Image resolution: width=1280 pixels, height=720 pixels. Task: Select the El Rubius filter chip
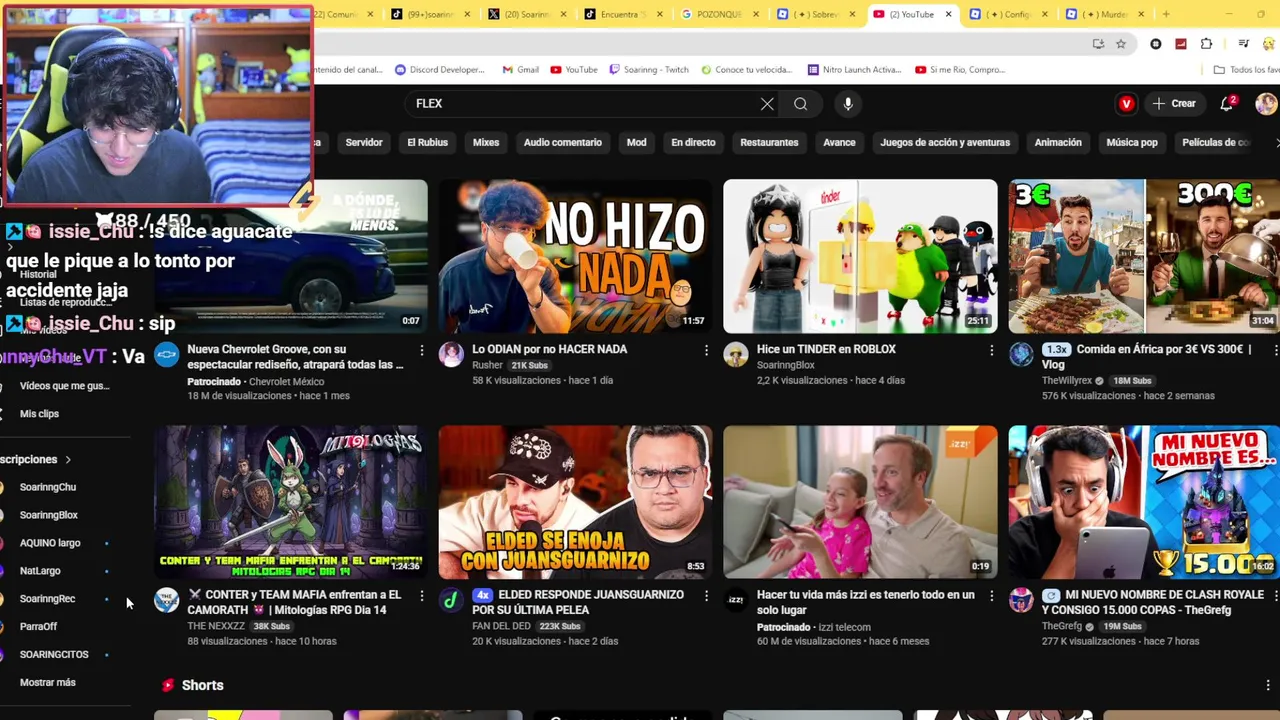coord(427,142)
